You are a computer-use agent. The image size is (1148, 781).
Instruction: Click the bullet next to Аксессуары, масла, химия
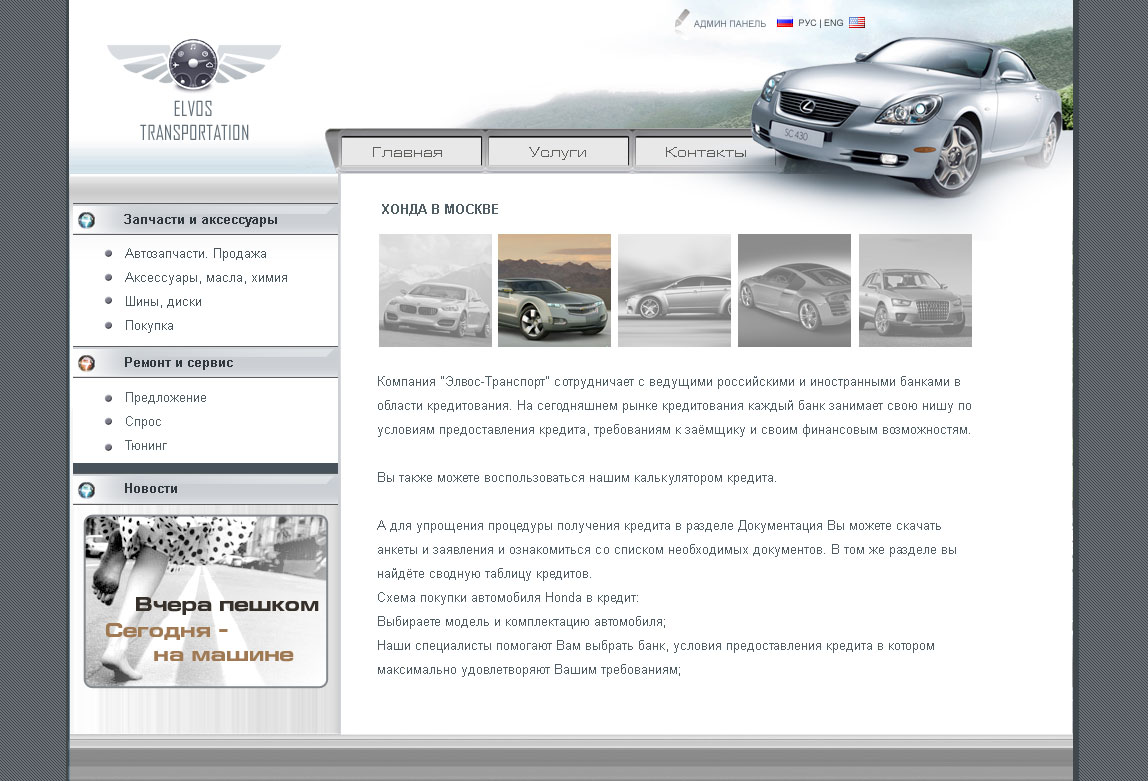108,277
